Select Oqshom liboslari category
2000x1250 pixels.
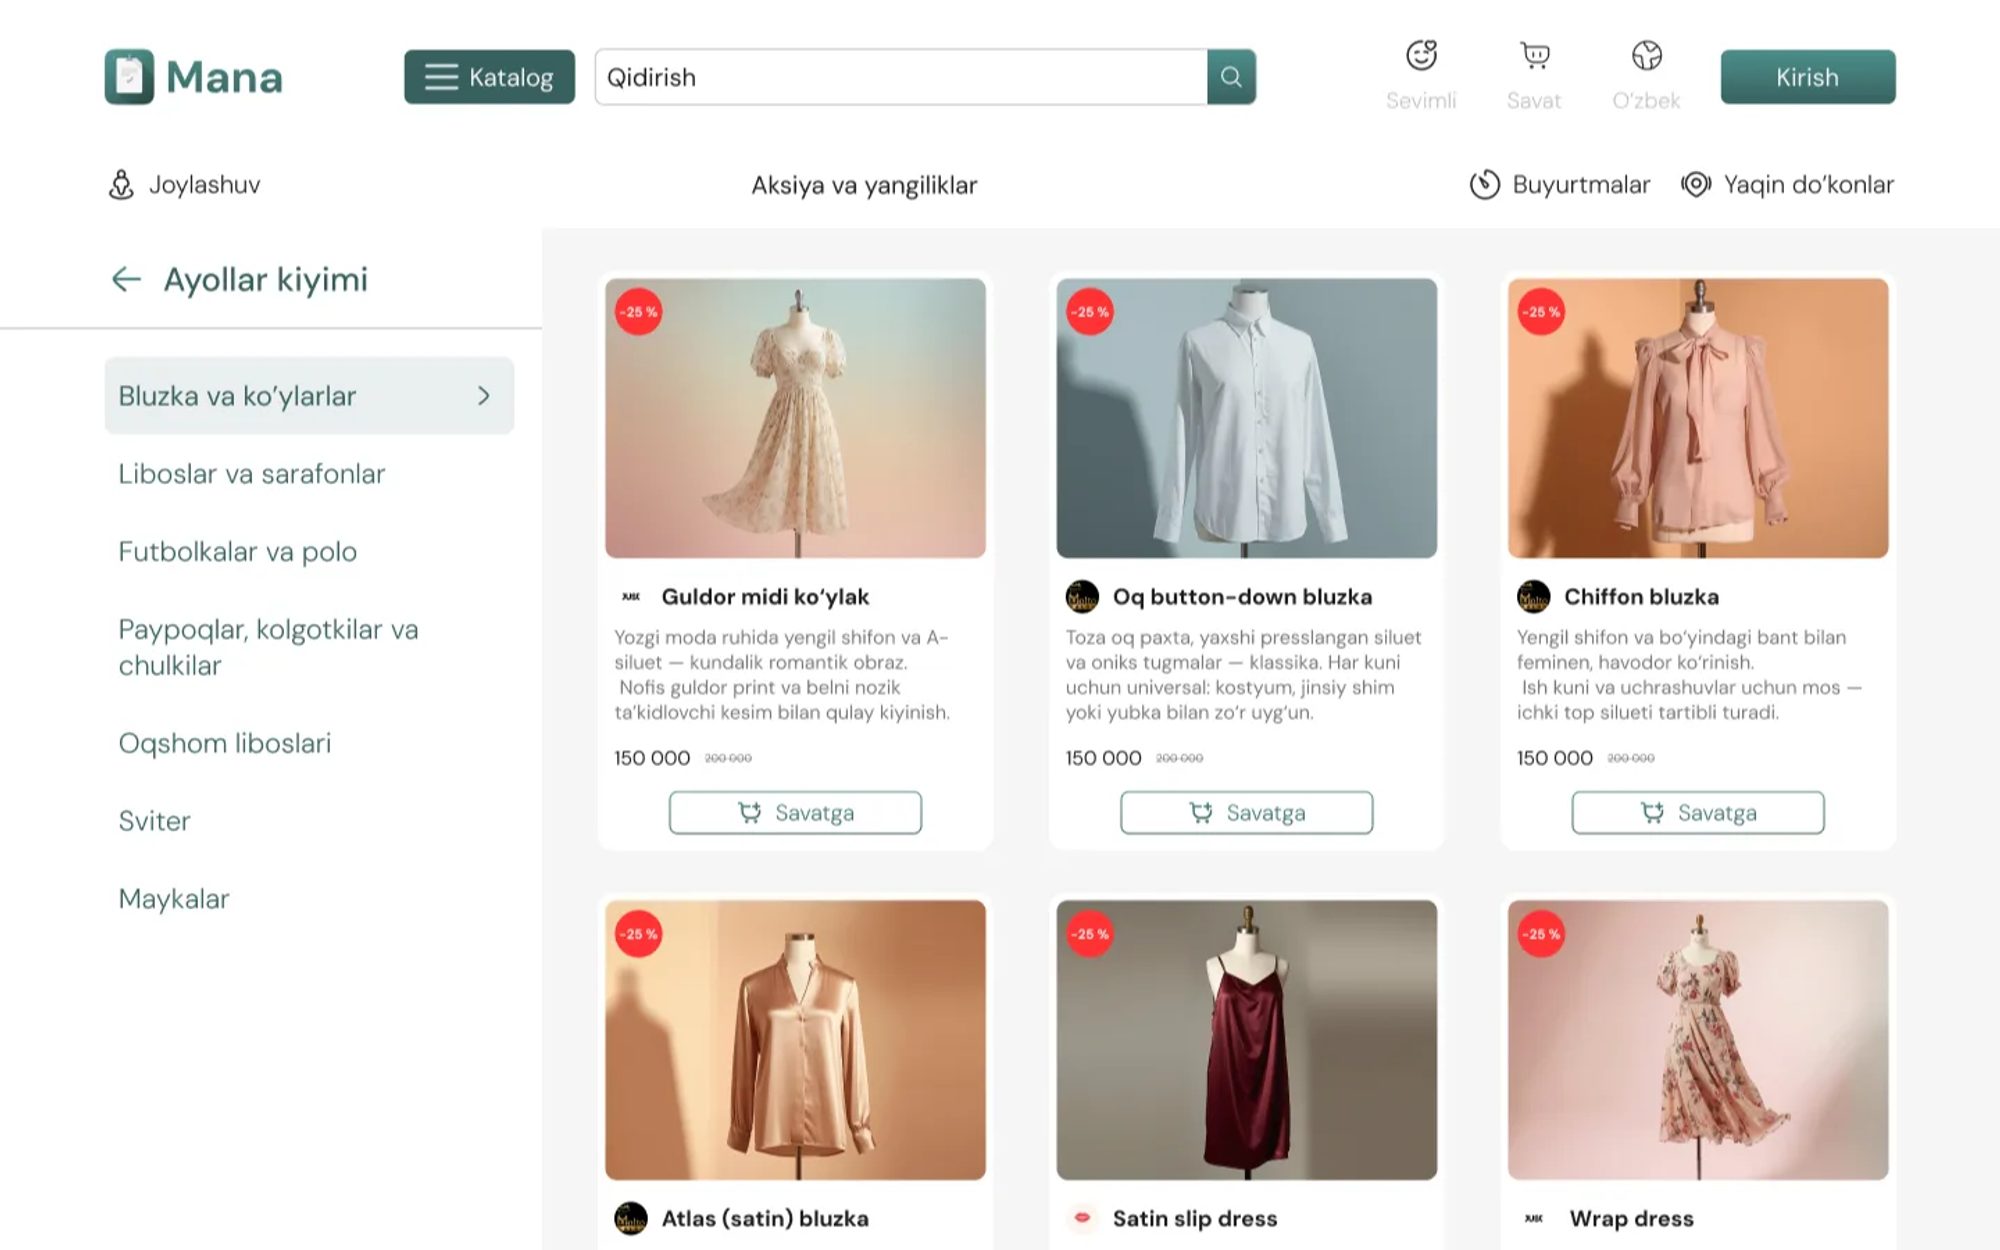[224, 743]
